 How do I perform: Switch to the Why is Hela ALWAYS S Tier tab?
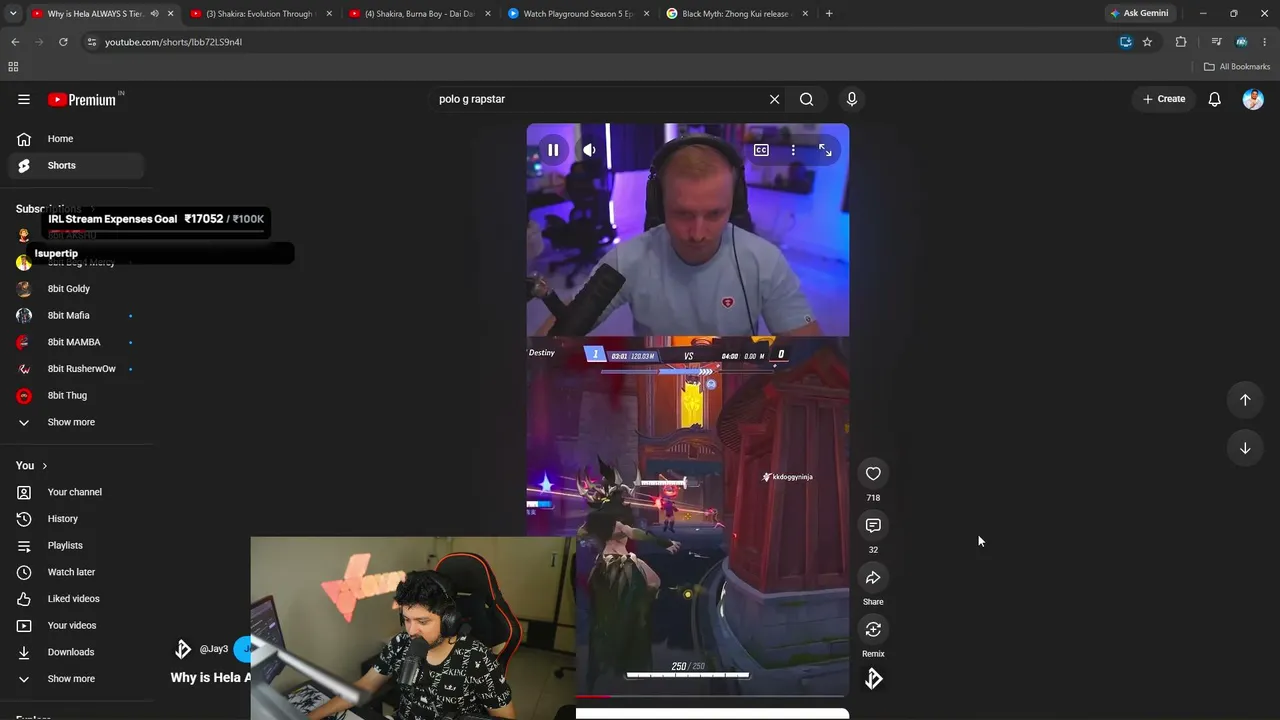coord(96,14)
